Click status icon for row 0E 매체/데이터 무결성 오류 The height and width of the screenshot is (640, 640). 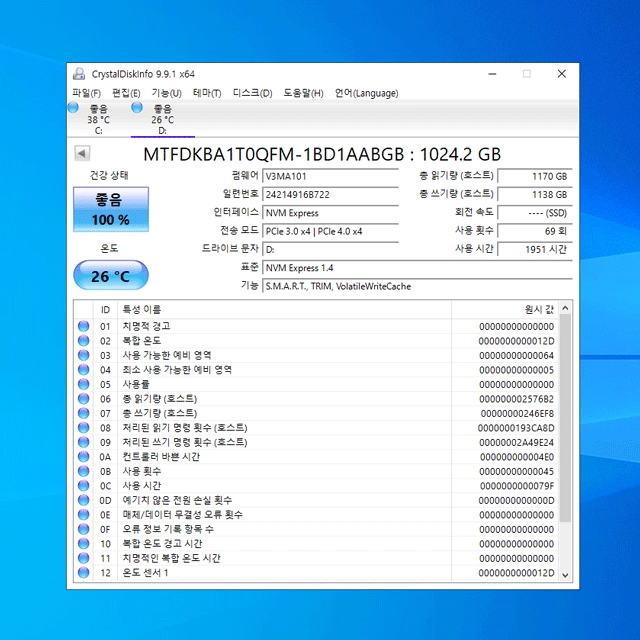tap(84, 515)
